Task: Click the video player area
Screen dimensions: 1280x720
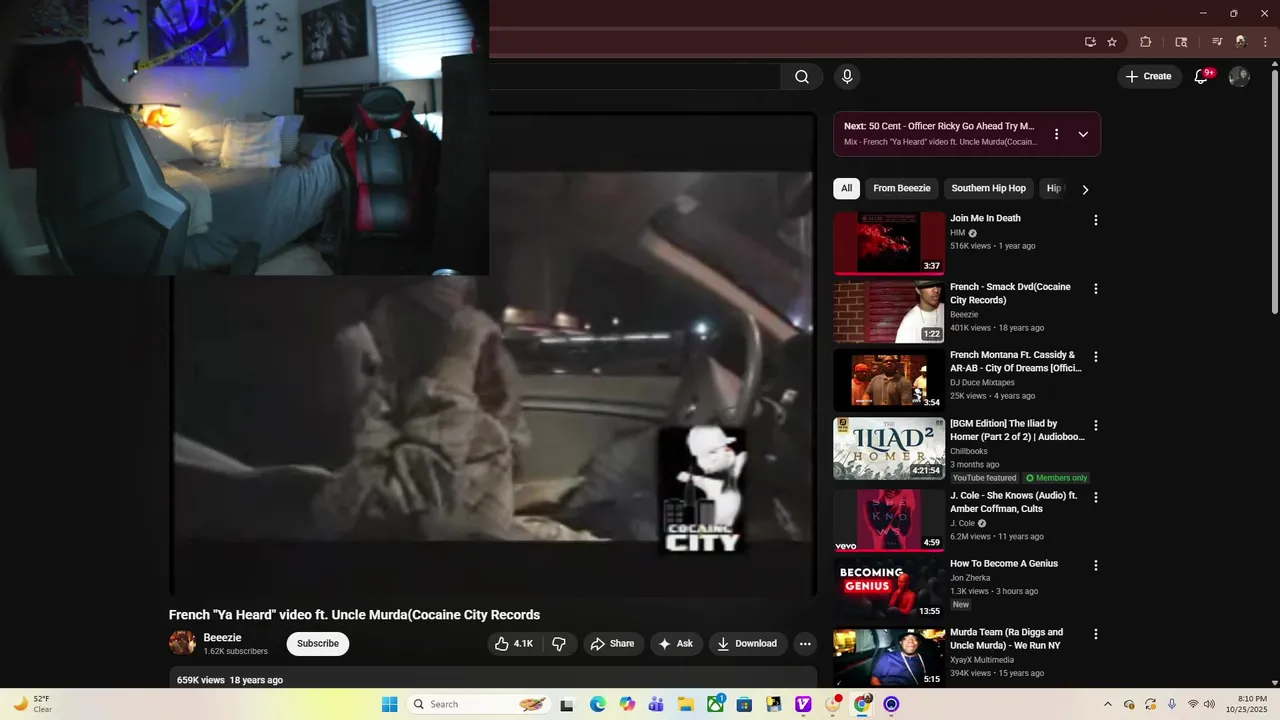Action: [494, 356]
